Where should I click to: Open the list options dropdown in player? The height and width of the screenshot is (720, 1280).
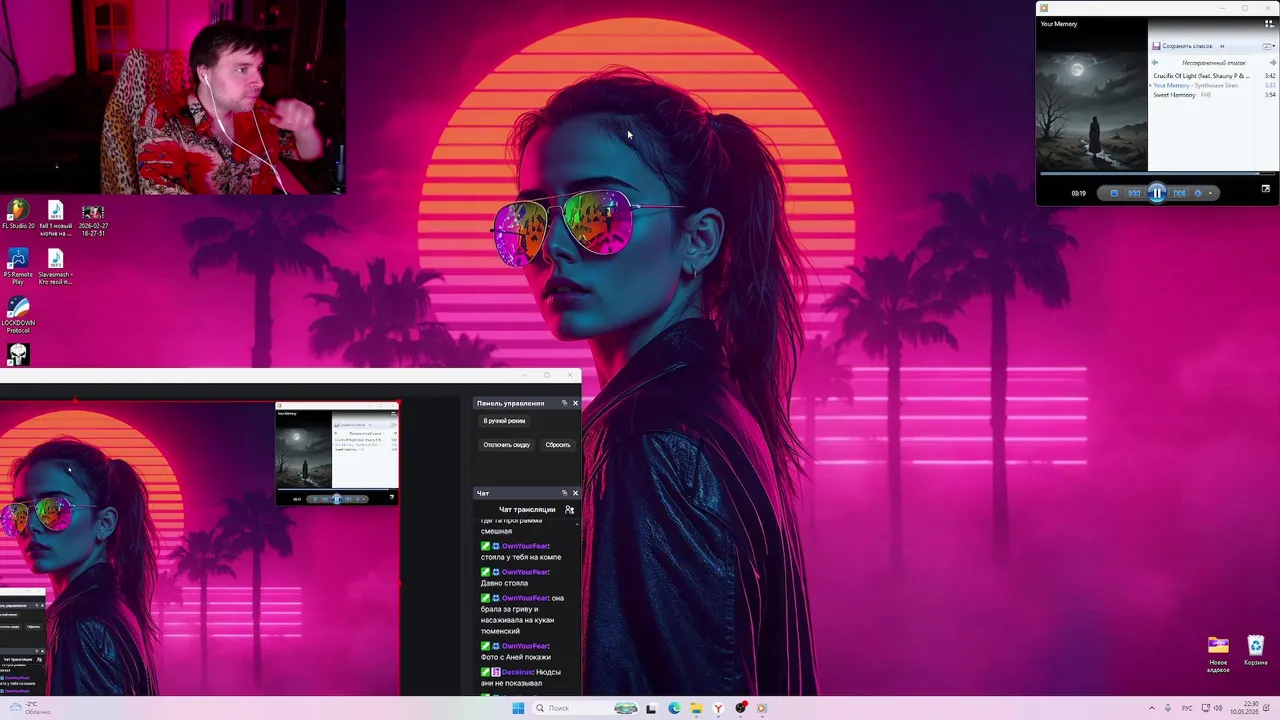click(1269, 46)
